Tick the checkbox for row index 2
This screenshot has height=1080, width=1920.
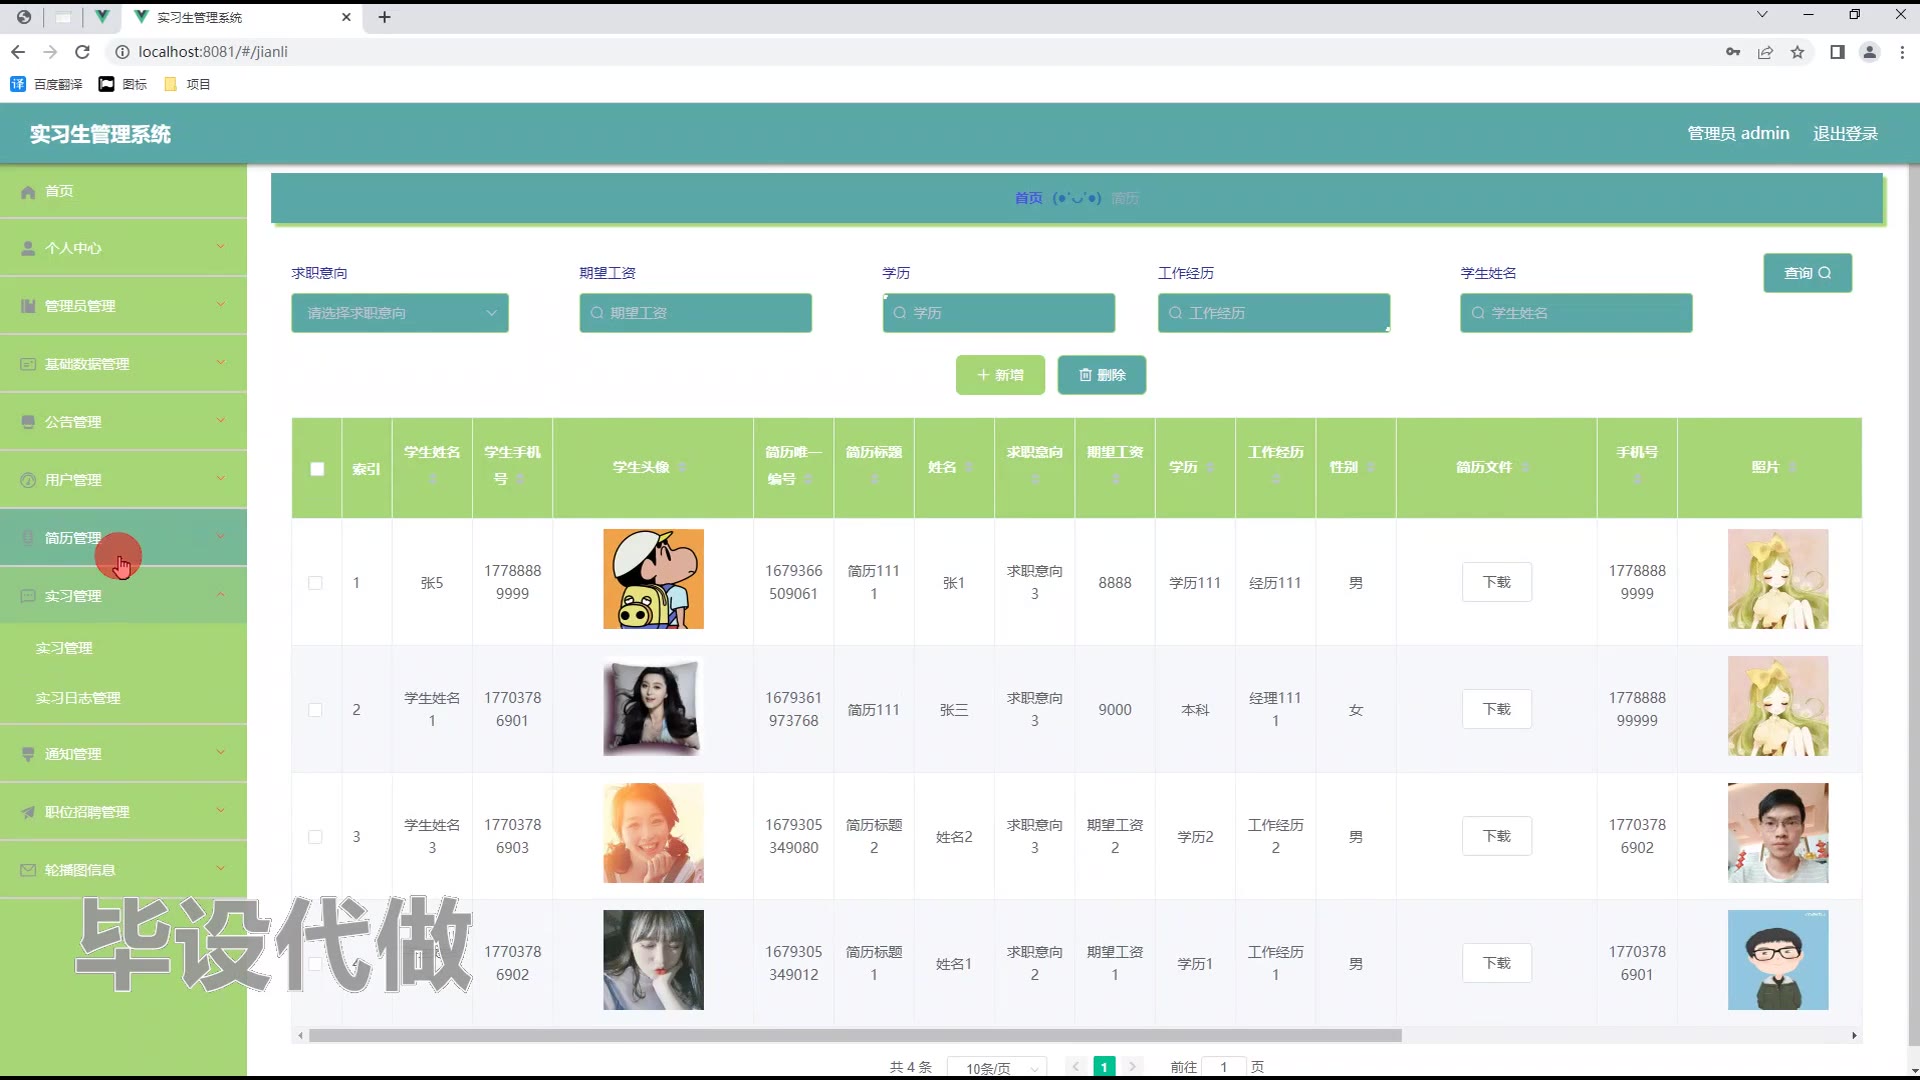(x=315, y=710)
